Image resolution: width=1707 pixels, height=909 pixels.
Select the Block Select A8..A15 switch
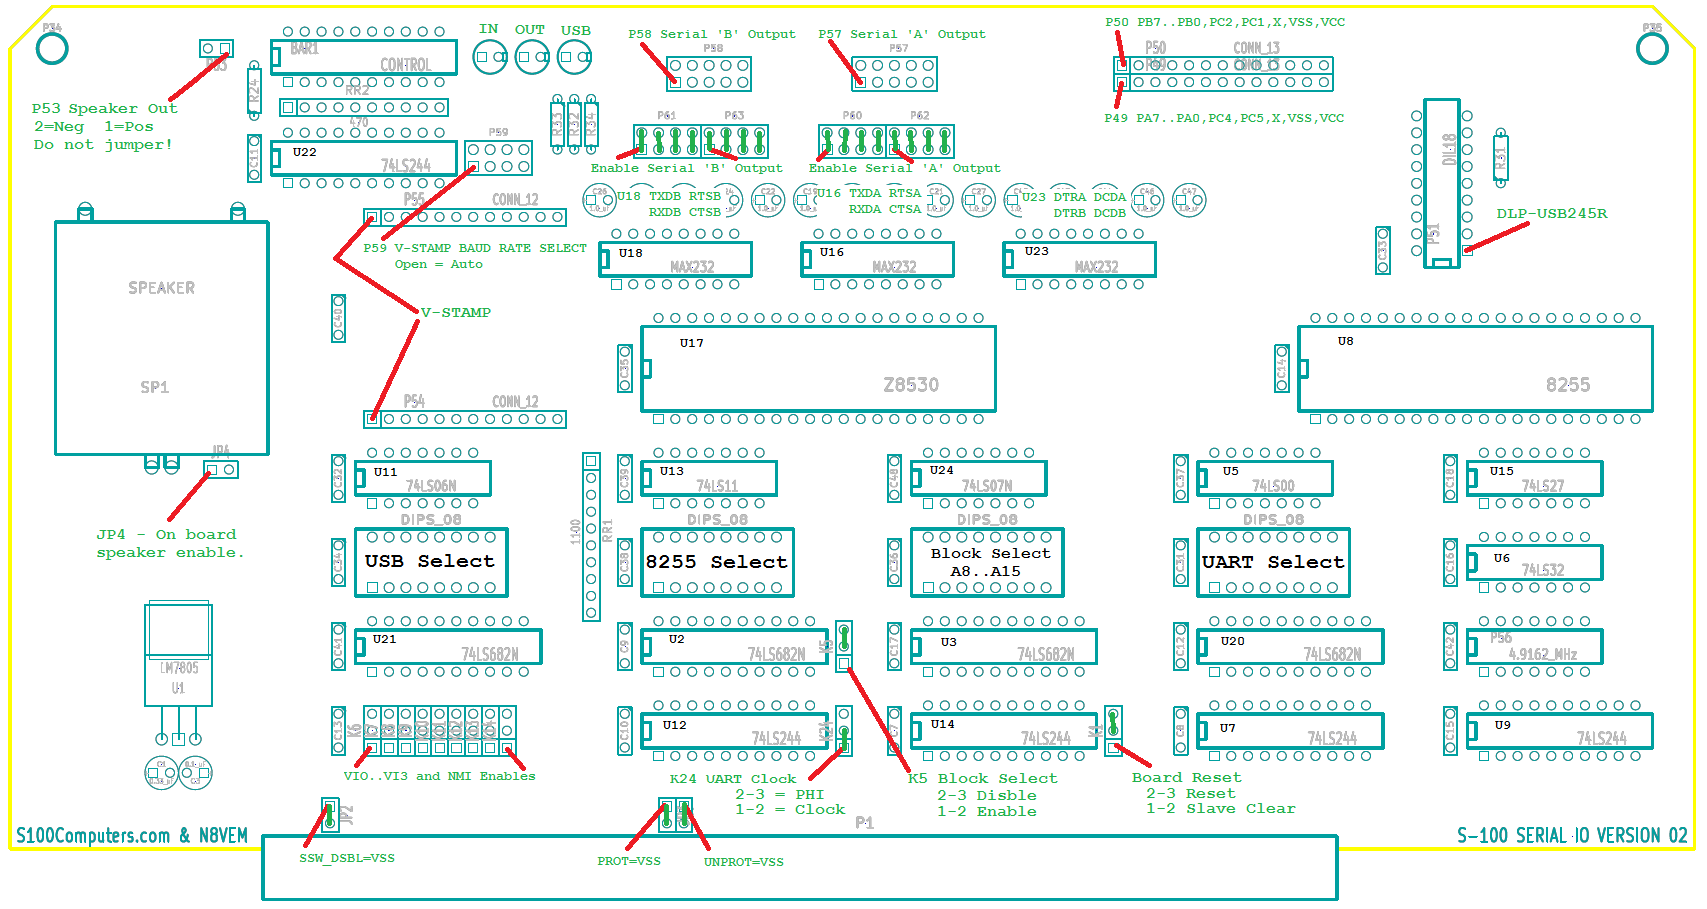[x=986, y=562]
